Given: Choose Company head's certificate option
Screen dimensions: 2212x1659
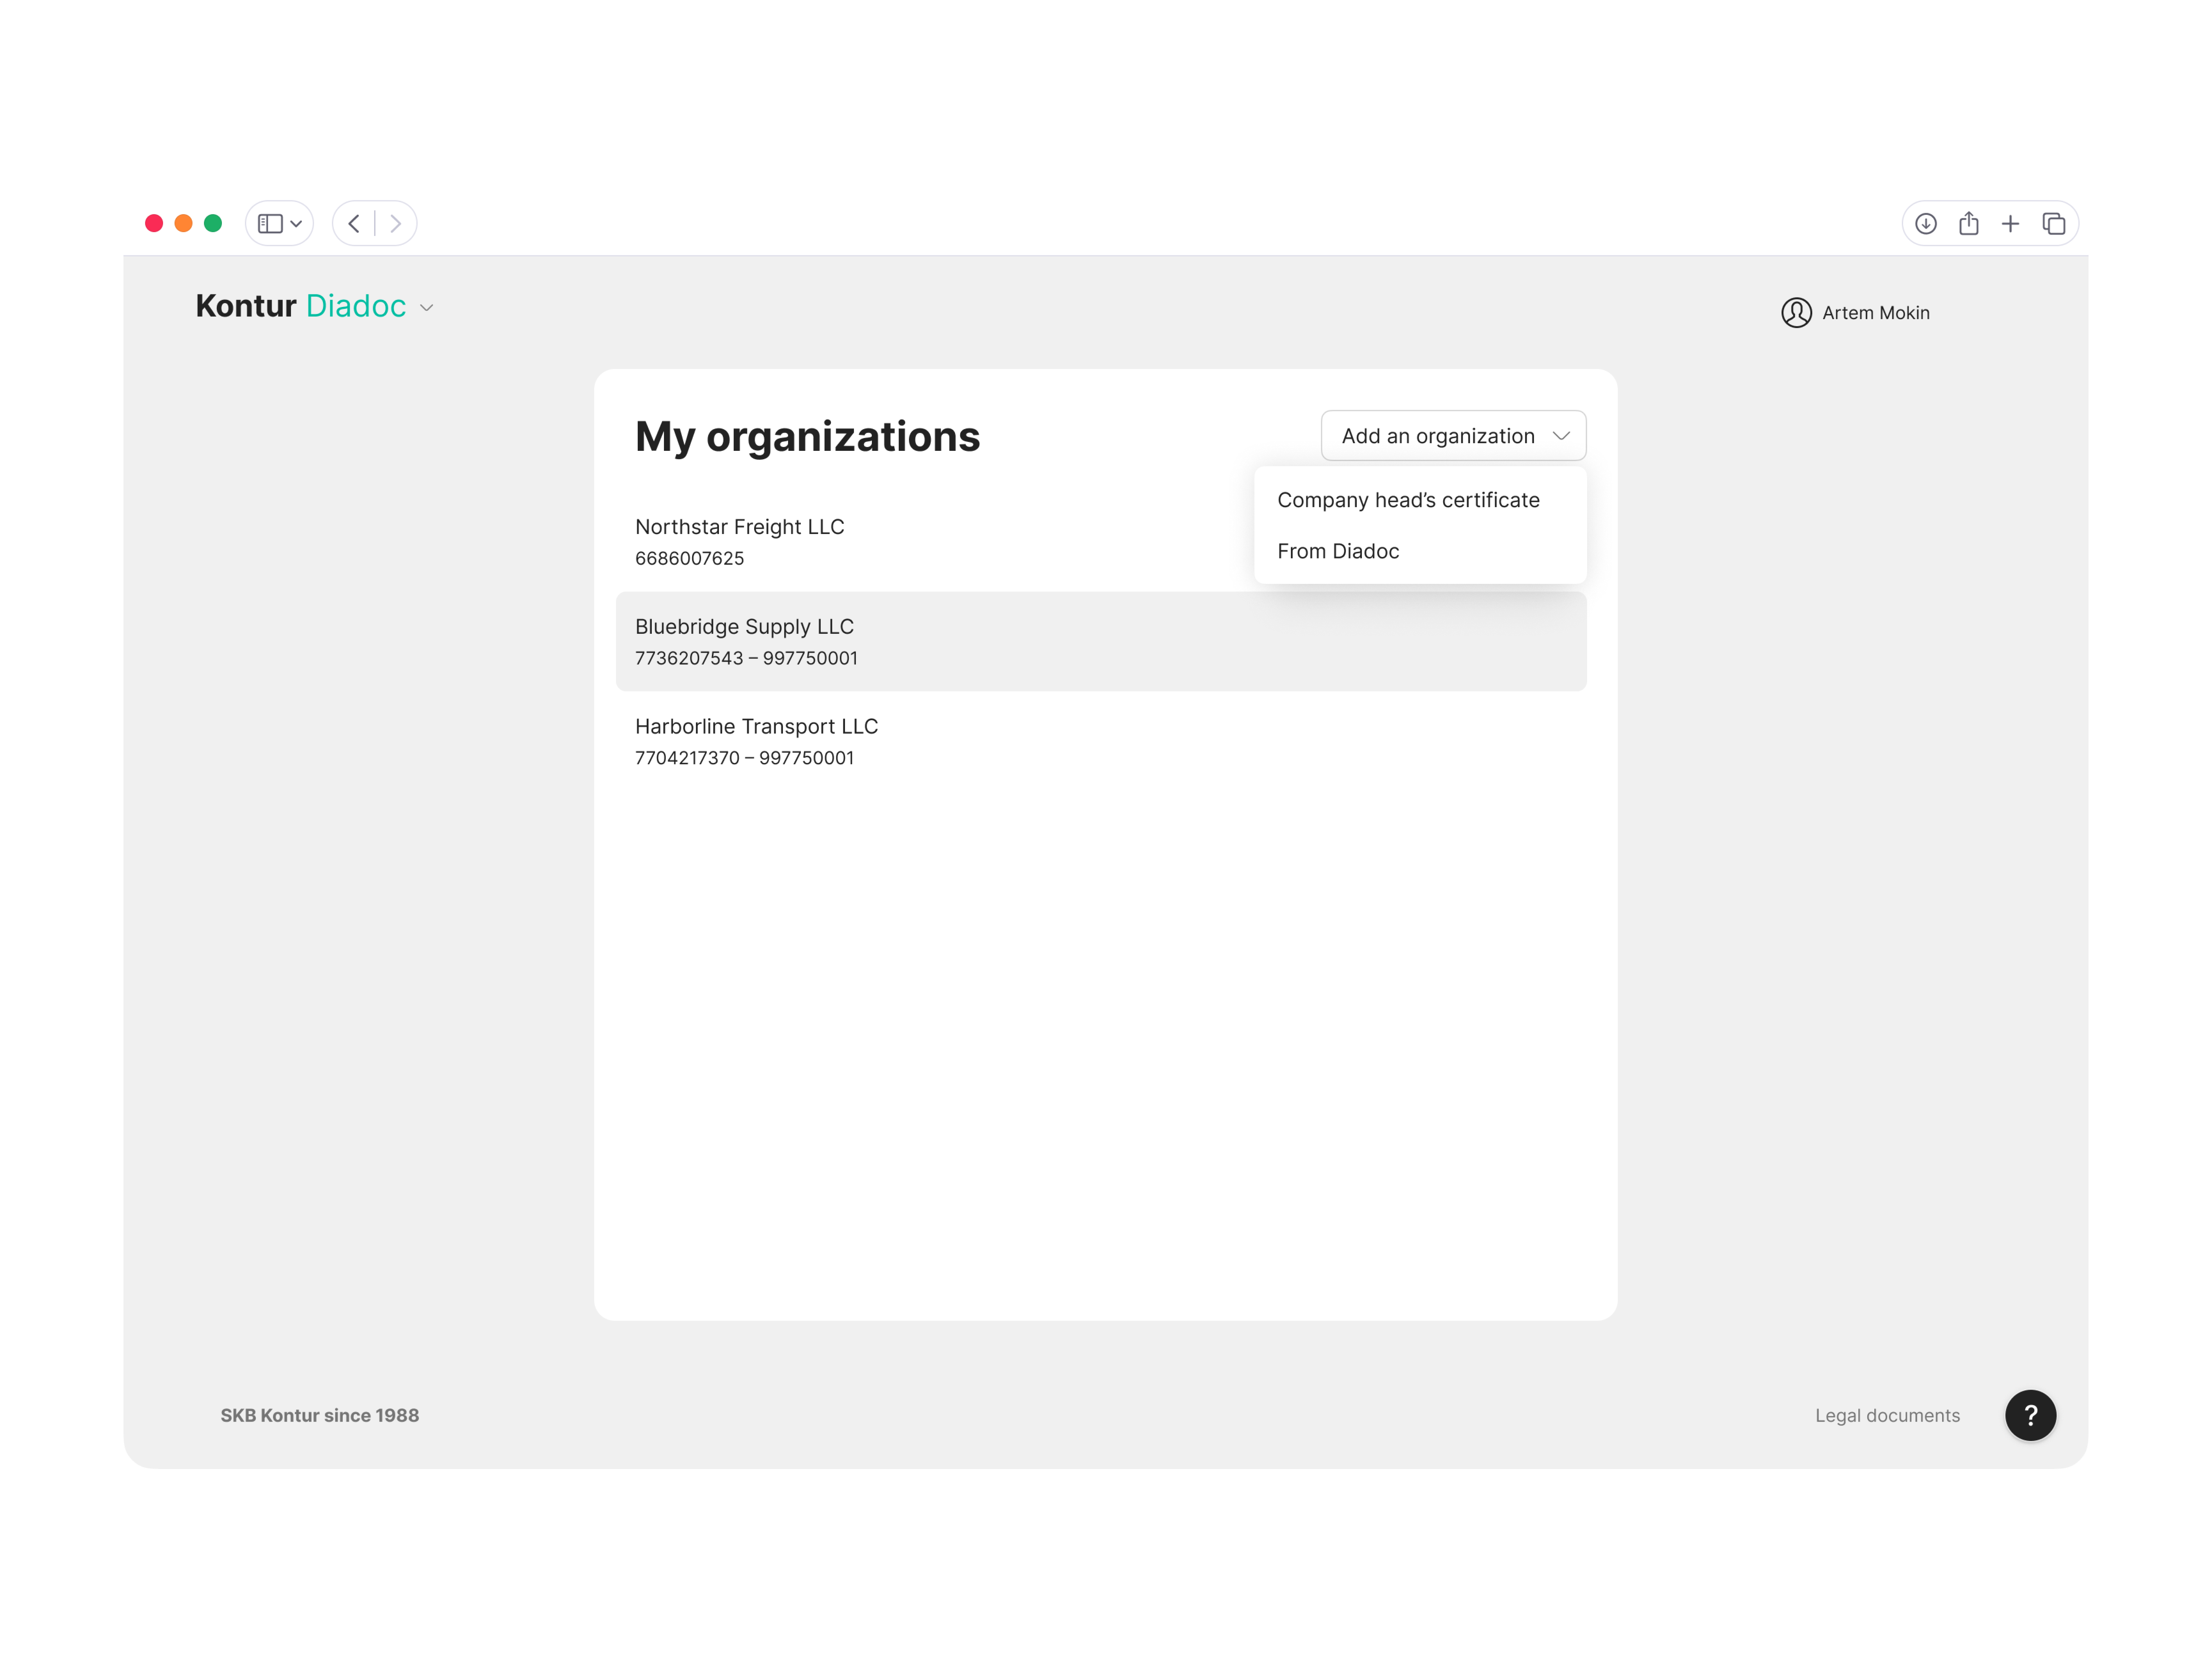Looking at the screenshot, I should [x=1420, y=500].
